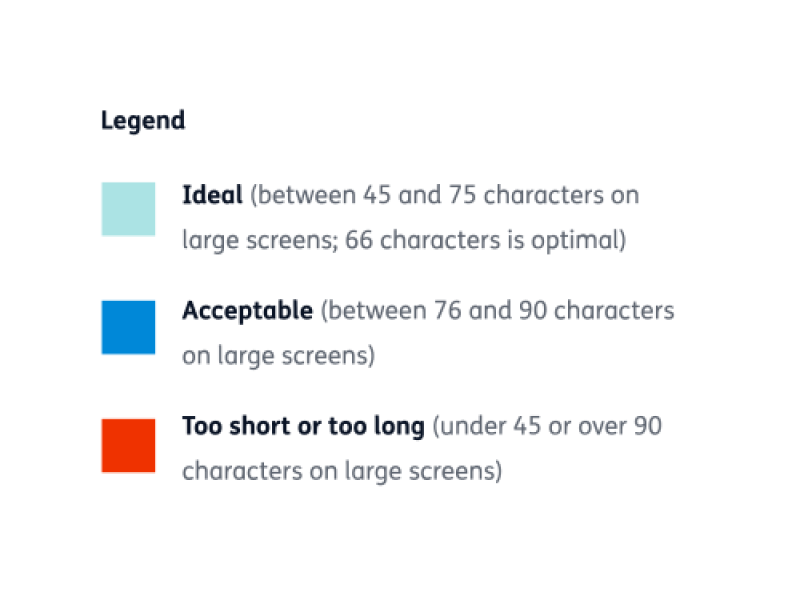Image resolution: width=800 pixels, height=600 pixels.
Task: Click the word "or" before "over 90"
Action: 558,427
